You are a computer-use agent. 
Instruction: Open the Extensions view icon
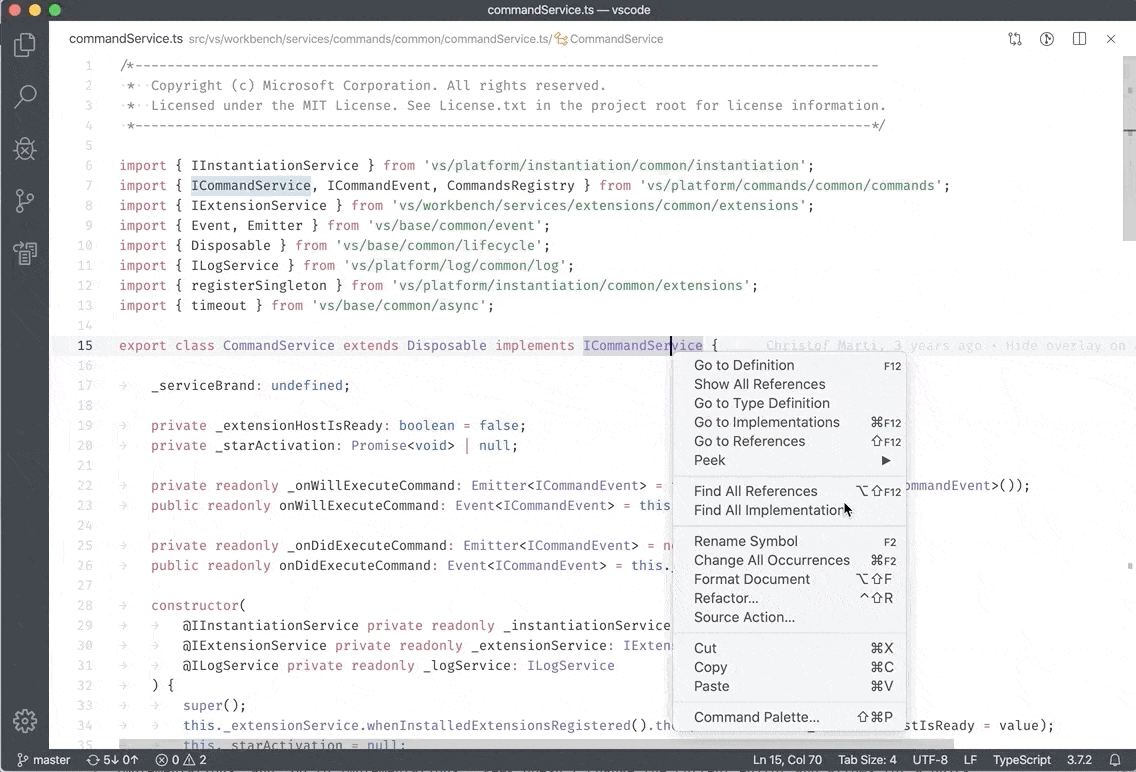(25, 253)
